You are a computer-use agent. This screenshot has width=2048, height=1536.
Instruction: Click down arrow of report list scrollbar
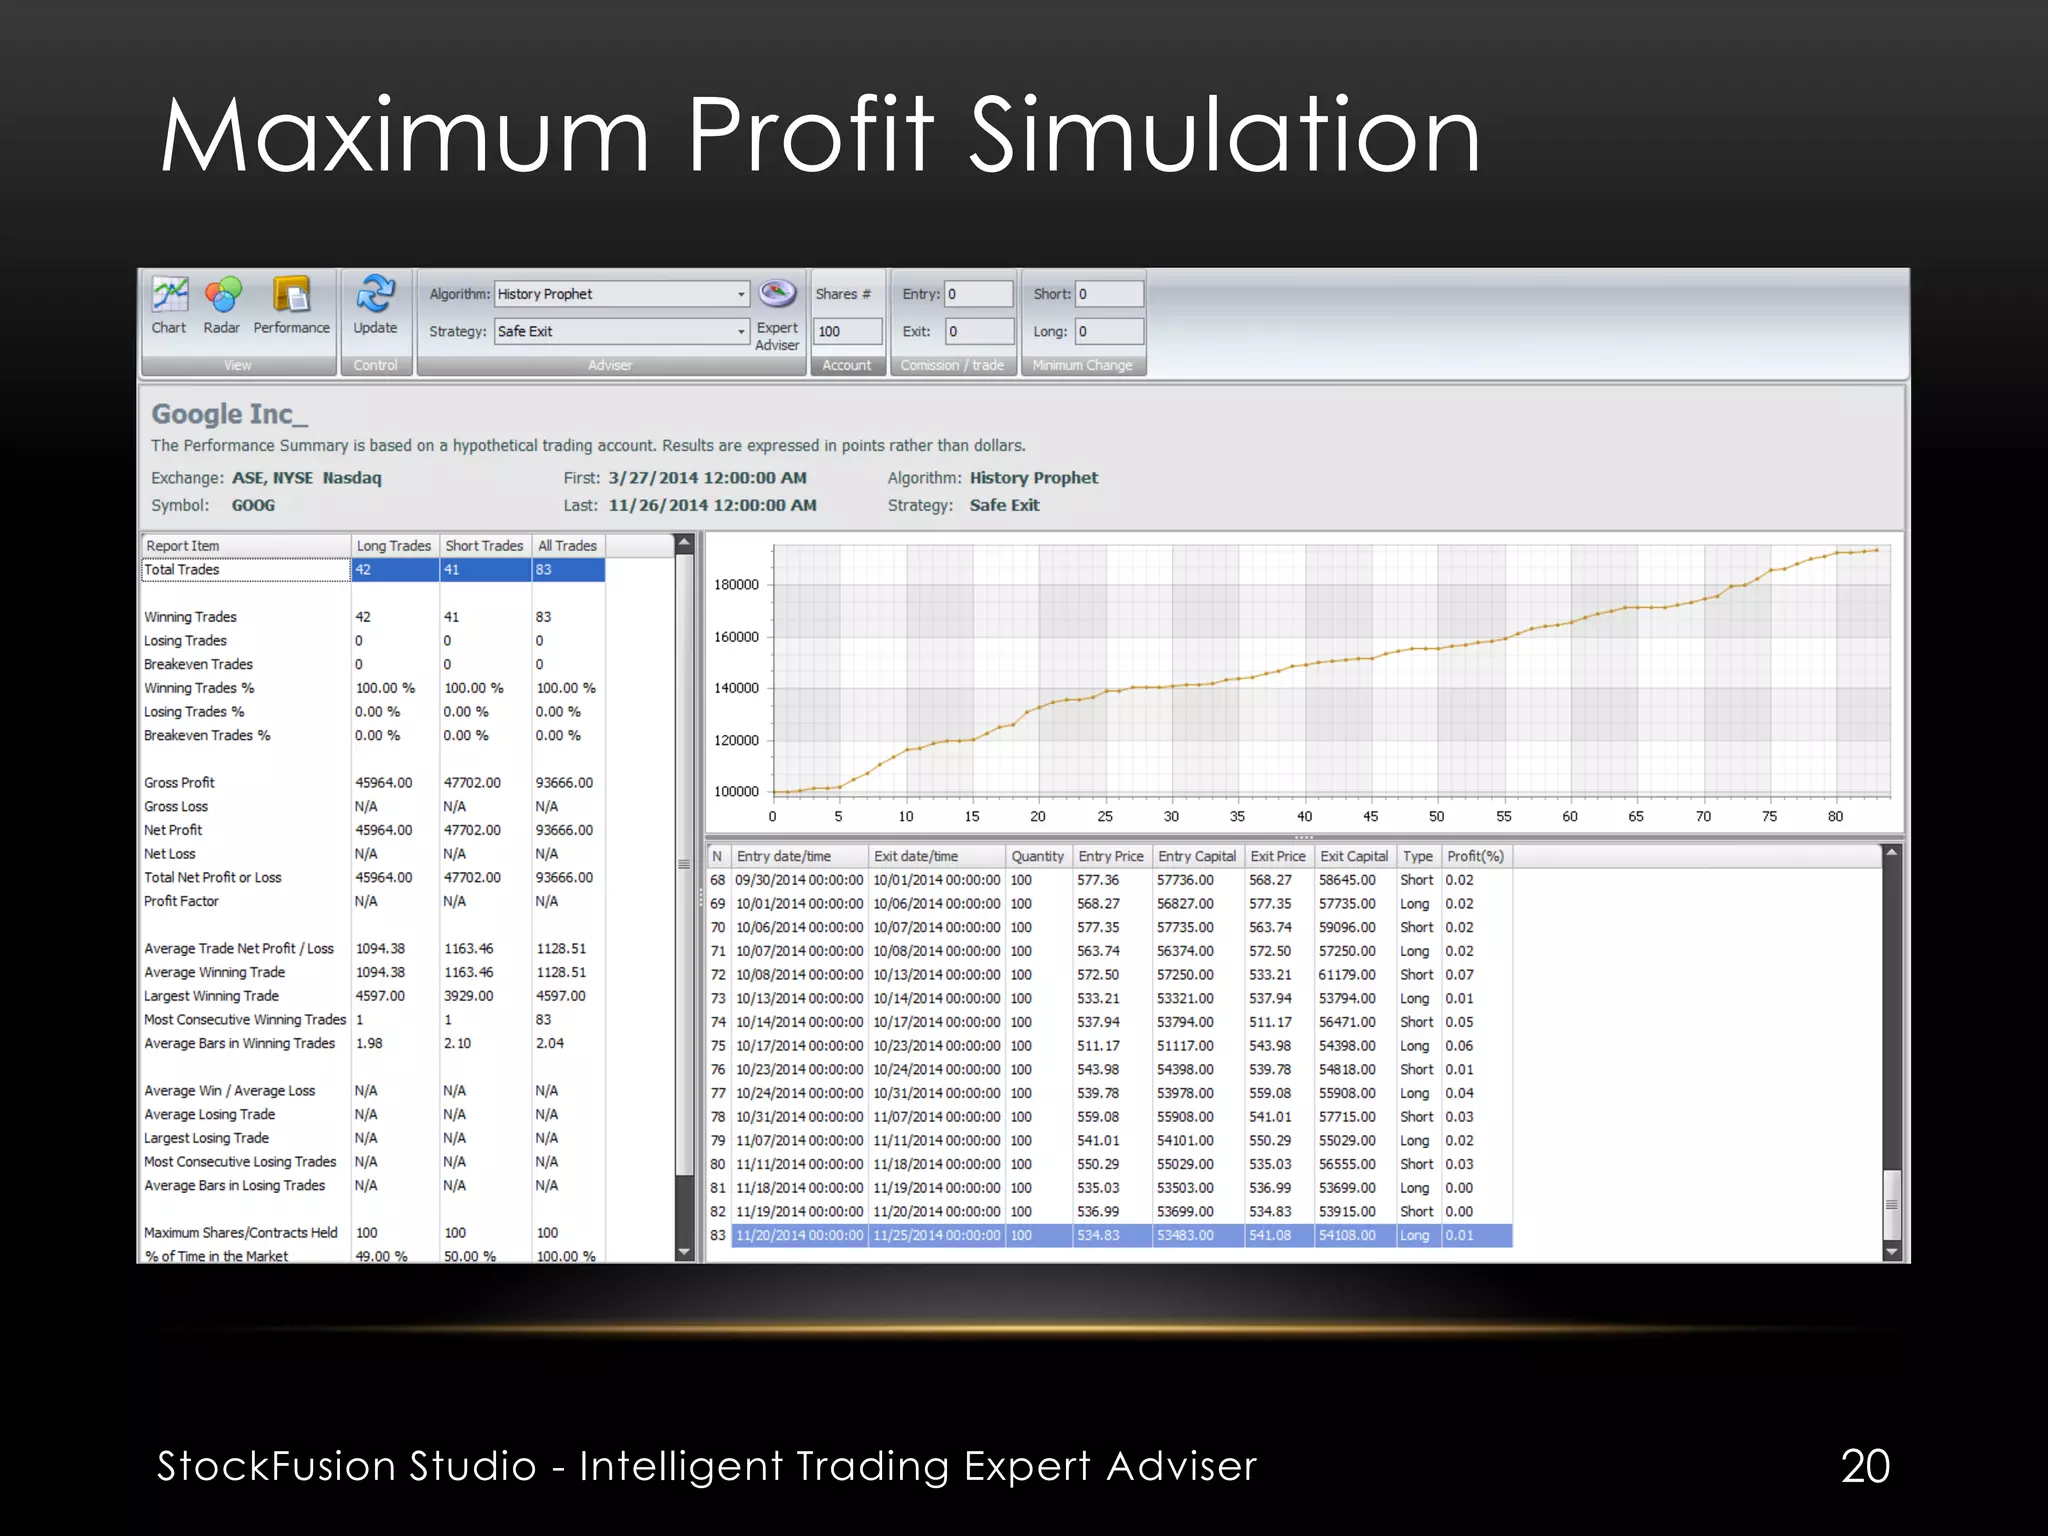coord(685,1252)
